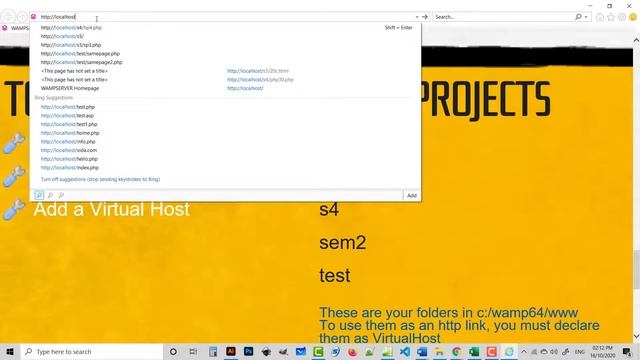Click the page scrollbar down arrow

(x=636, y=336)
